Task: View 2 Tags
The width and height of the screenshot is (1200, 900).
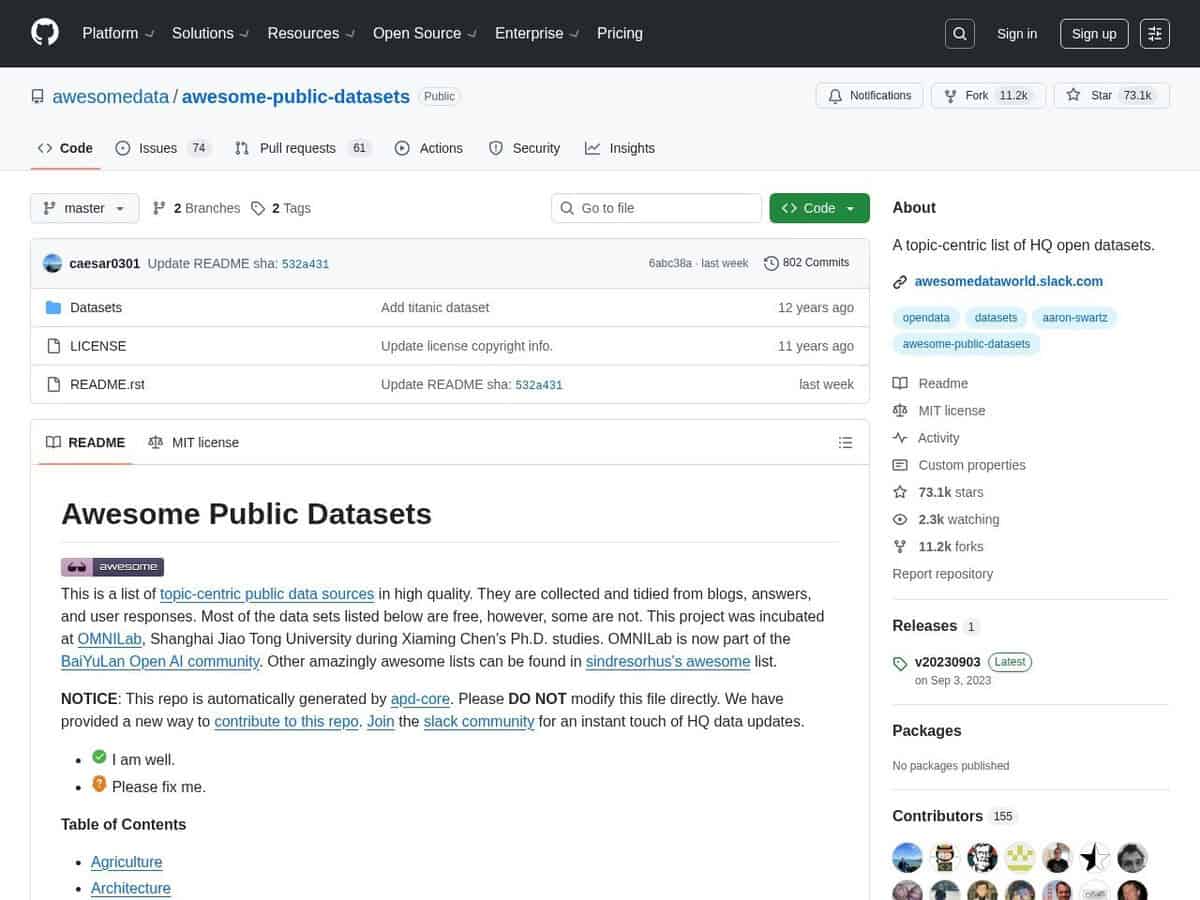Action: point(281,208)
